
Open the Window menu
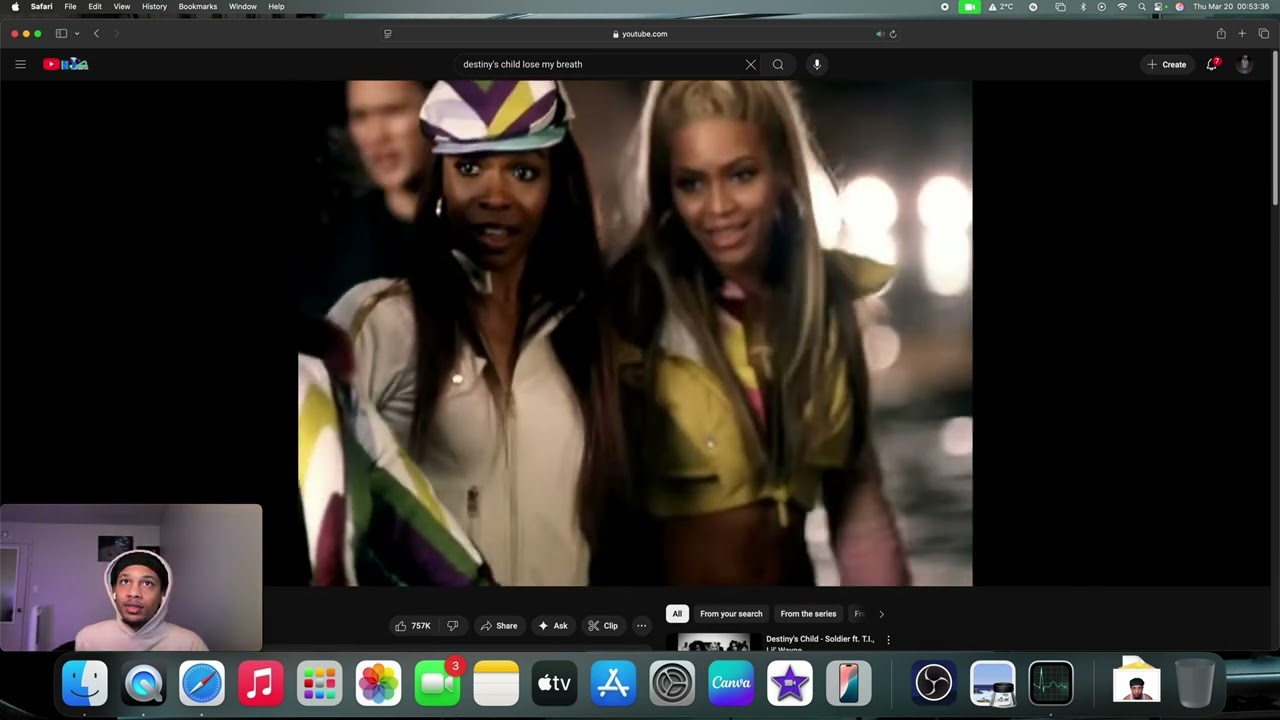[x=243, y=7]
